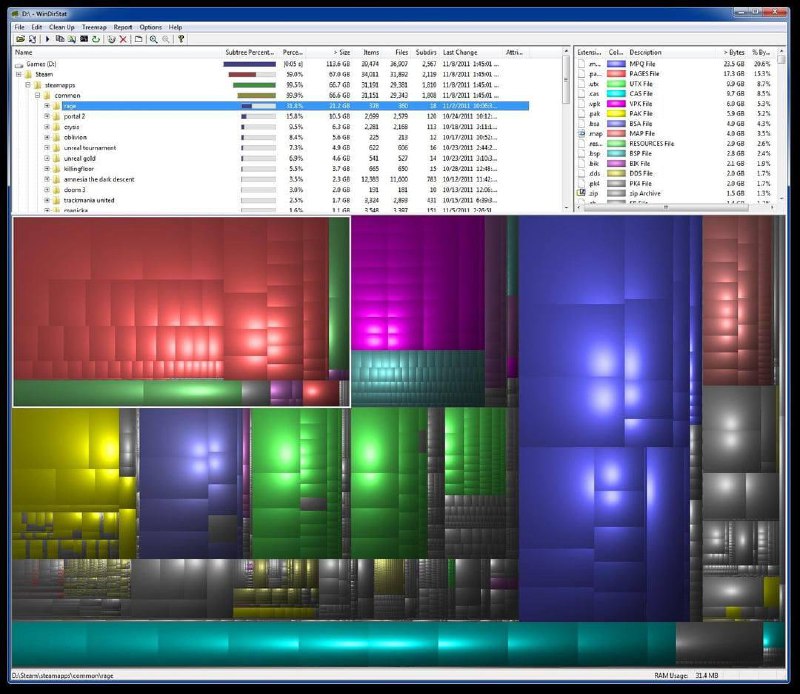800x694 pixels.
Task: Open the Clean Up menu
Action: click(62, 27)
